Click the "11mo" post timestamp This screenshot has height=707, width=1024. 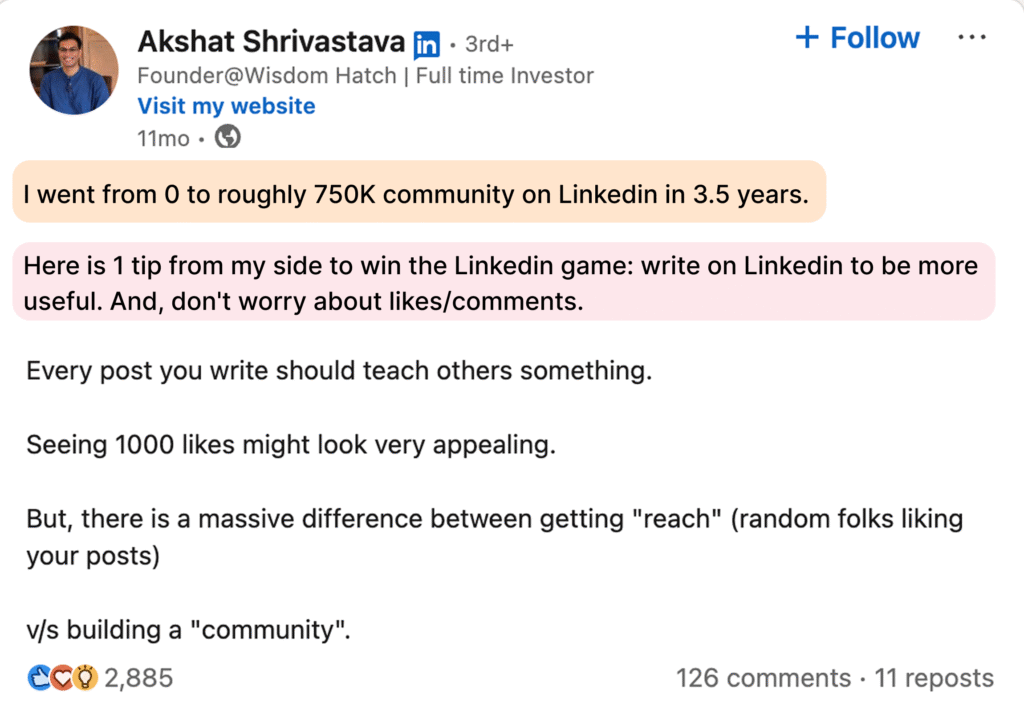click(x=163, y=138)
